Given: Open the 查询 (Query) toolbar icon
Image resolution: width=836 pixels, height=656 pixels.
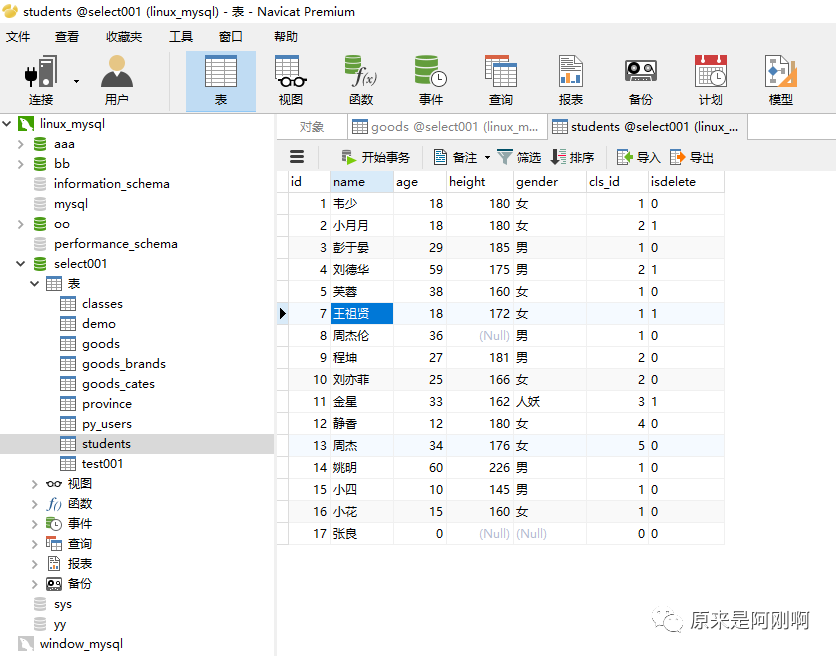Looking at the screenshot, I should 501,81.
